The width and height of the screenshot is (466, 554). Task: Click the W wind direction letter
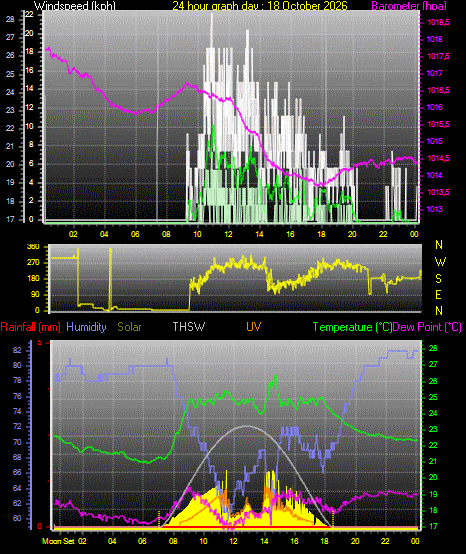pyautogui.click(x=440, y=262)
